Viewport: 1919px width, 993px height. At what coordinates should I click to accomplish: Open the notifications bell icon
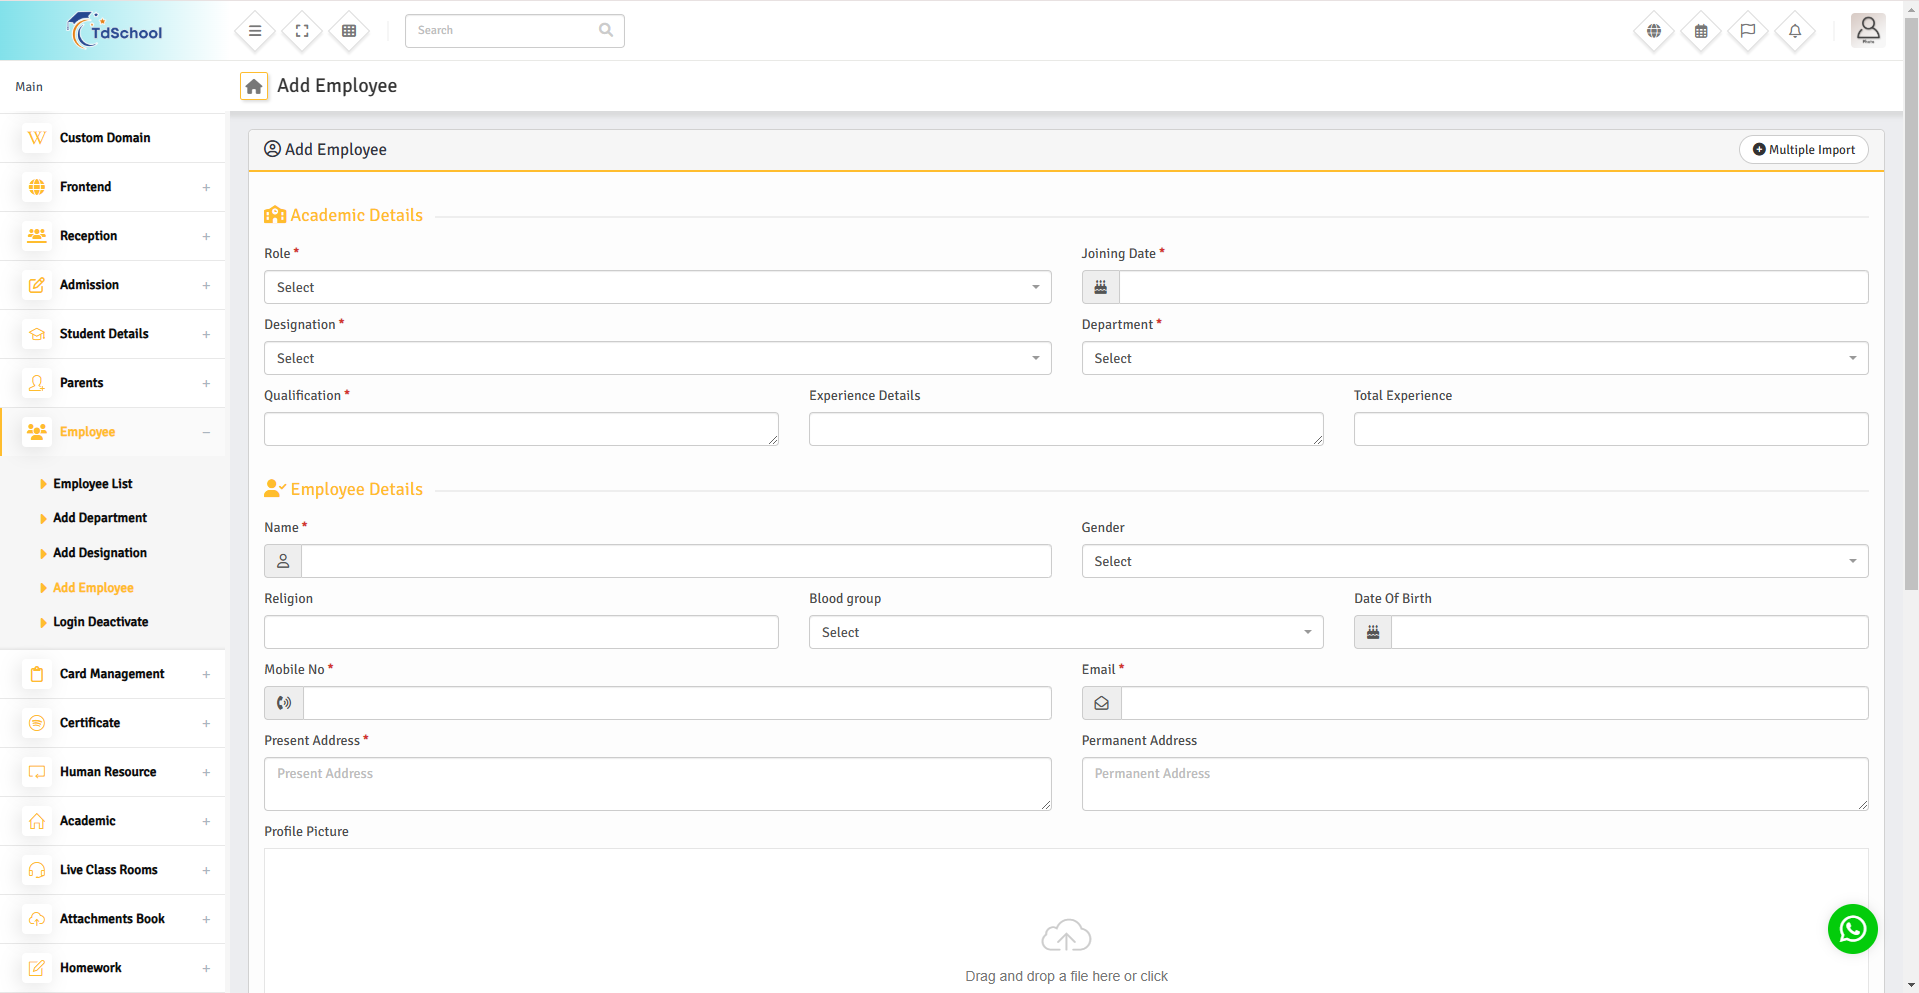tap(1795, 31)
